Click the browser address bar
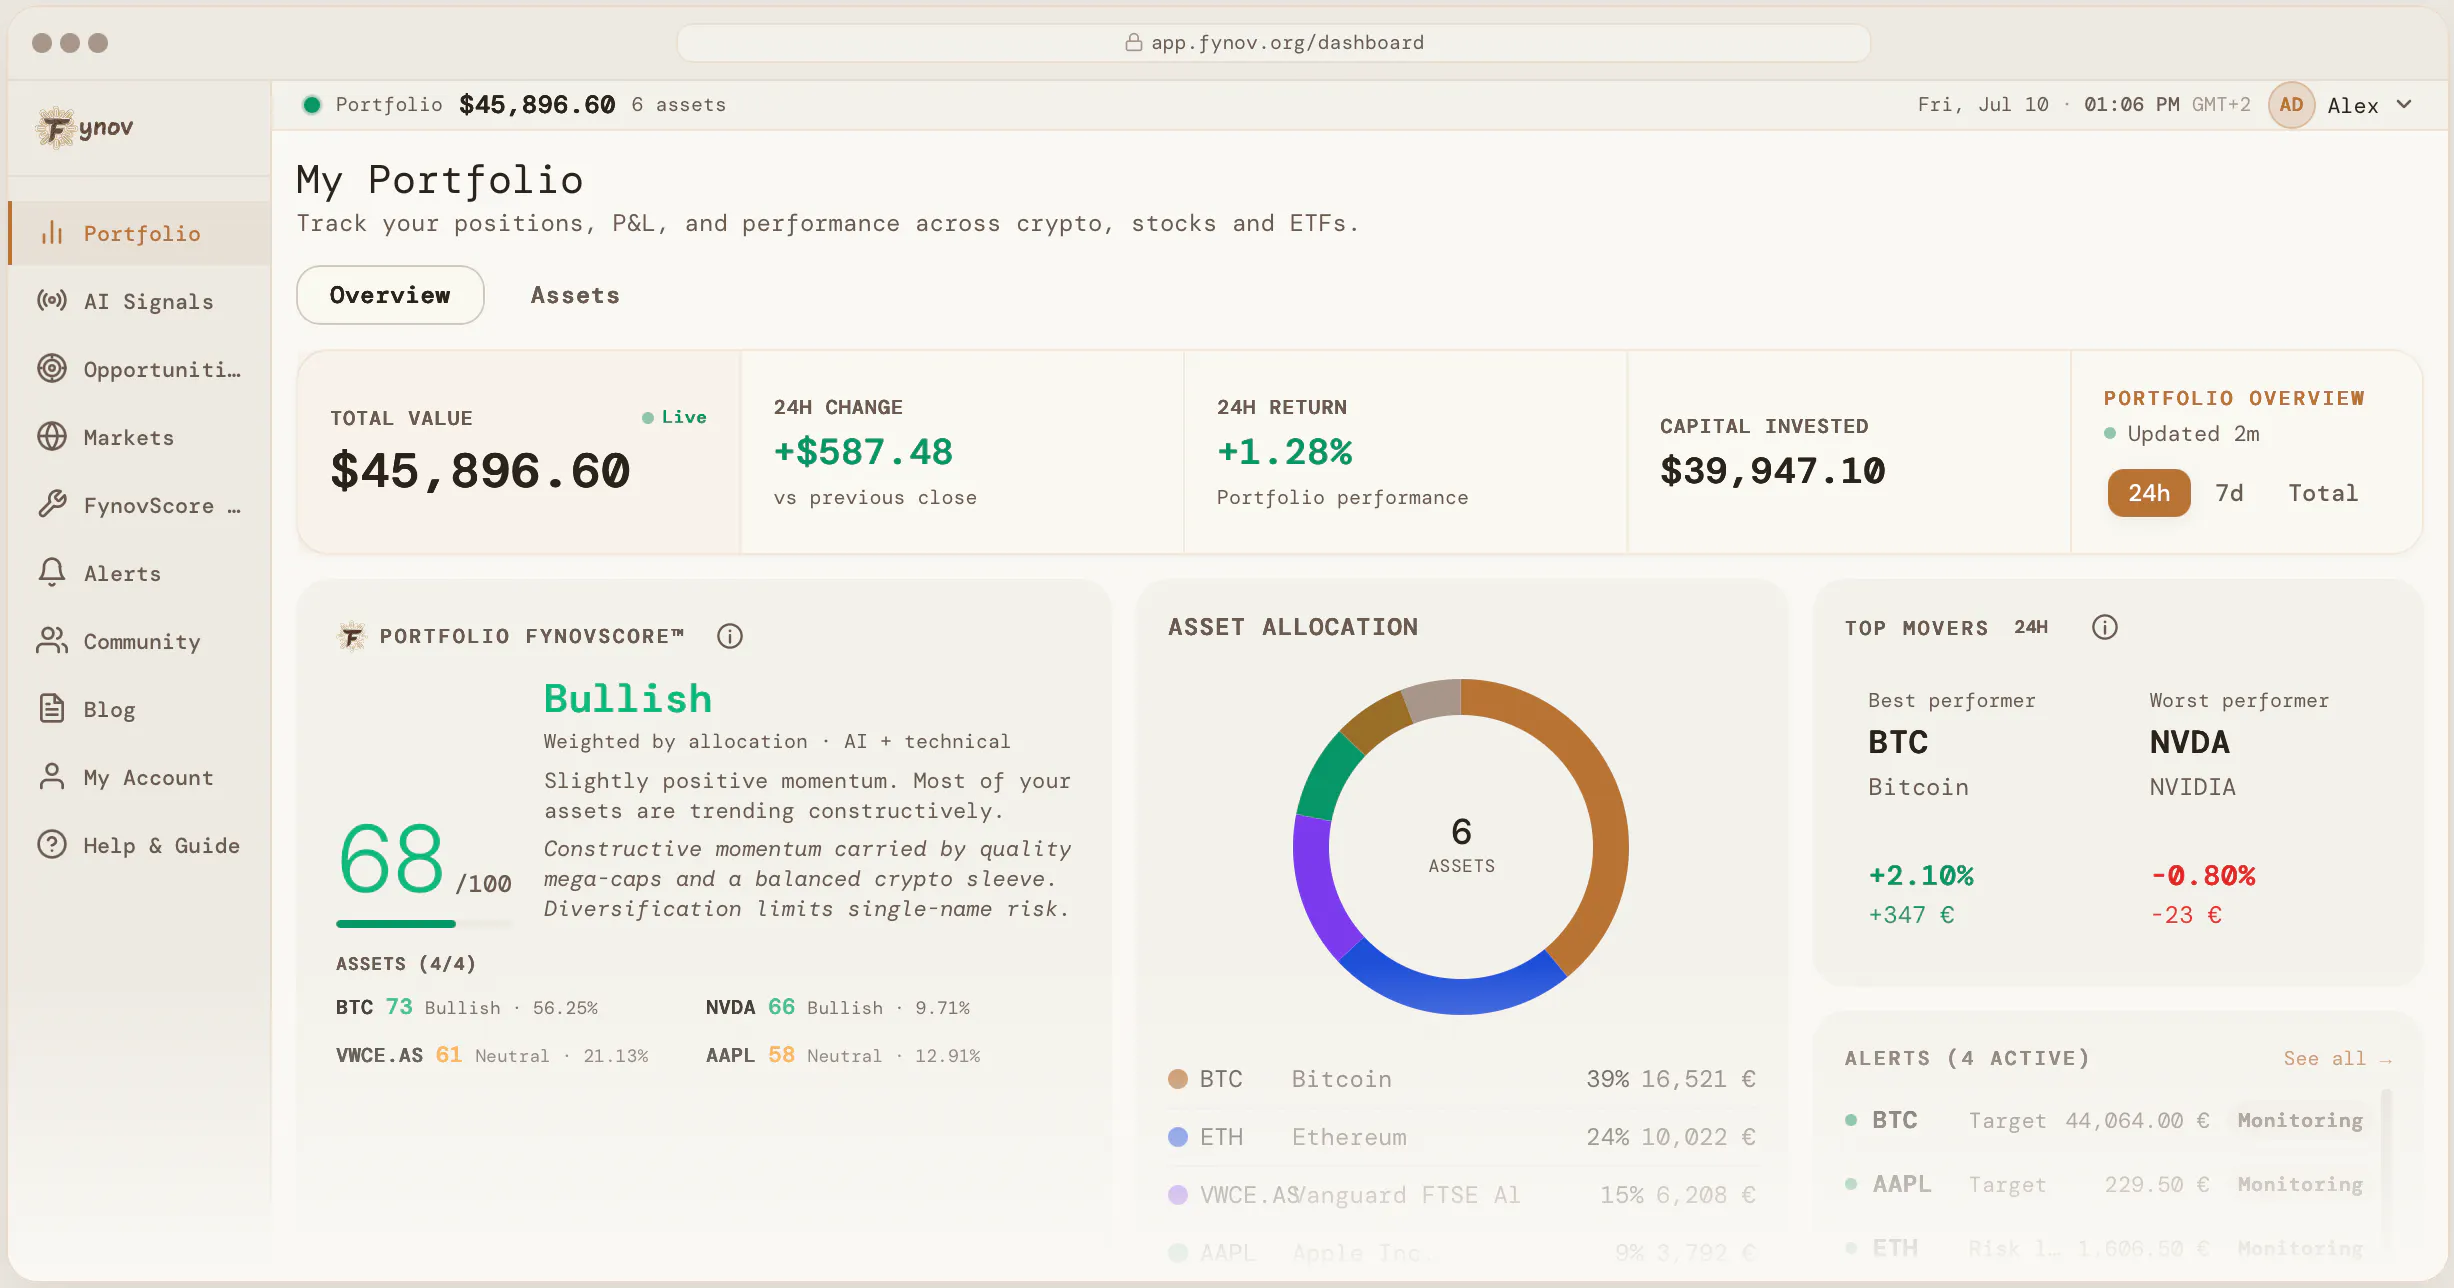The width and height of the screenshot is (2454, 1288). (x=1273, y=42)
